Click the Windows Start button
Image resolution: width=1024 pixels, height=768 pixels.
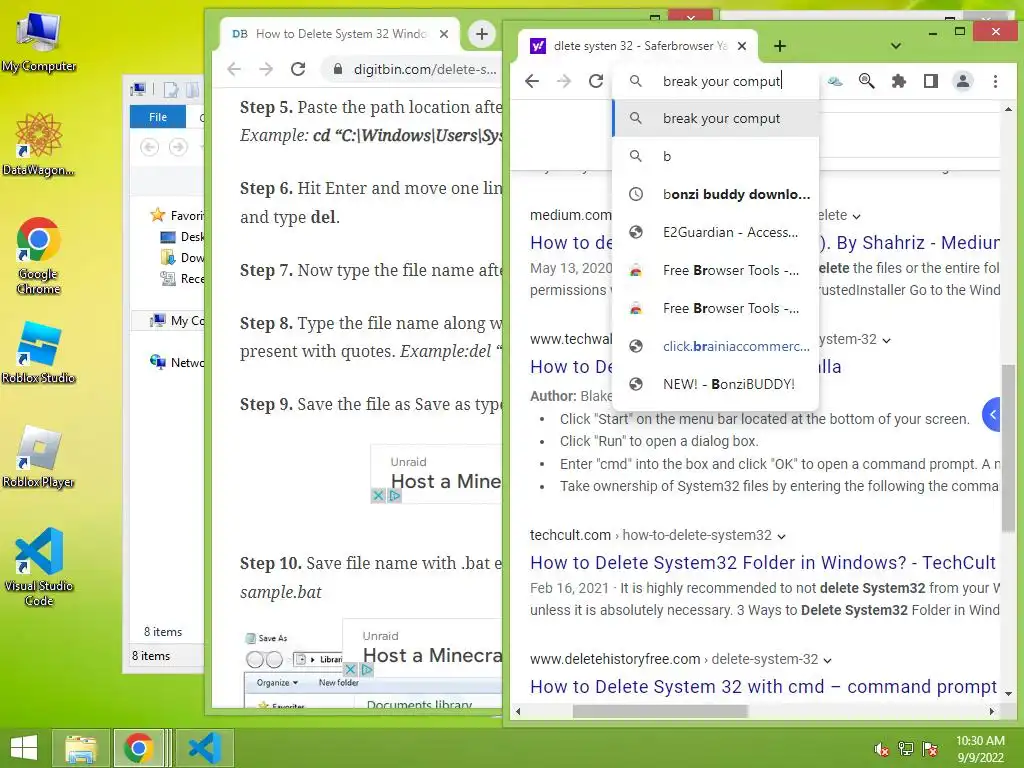click(24, 748)
